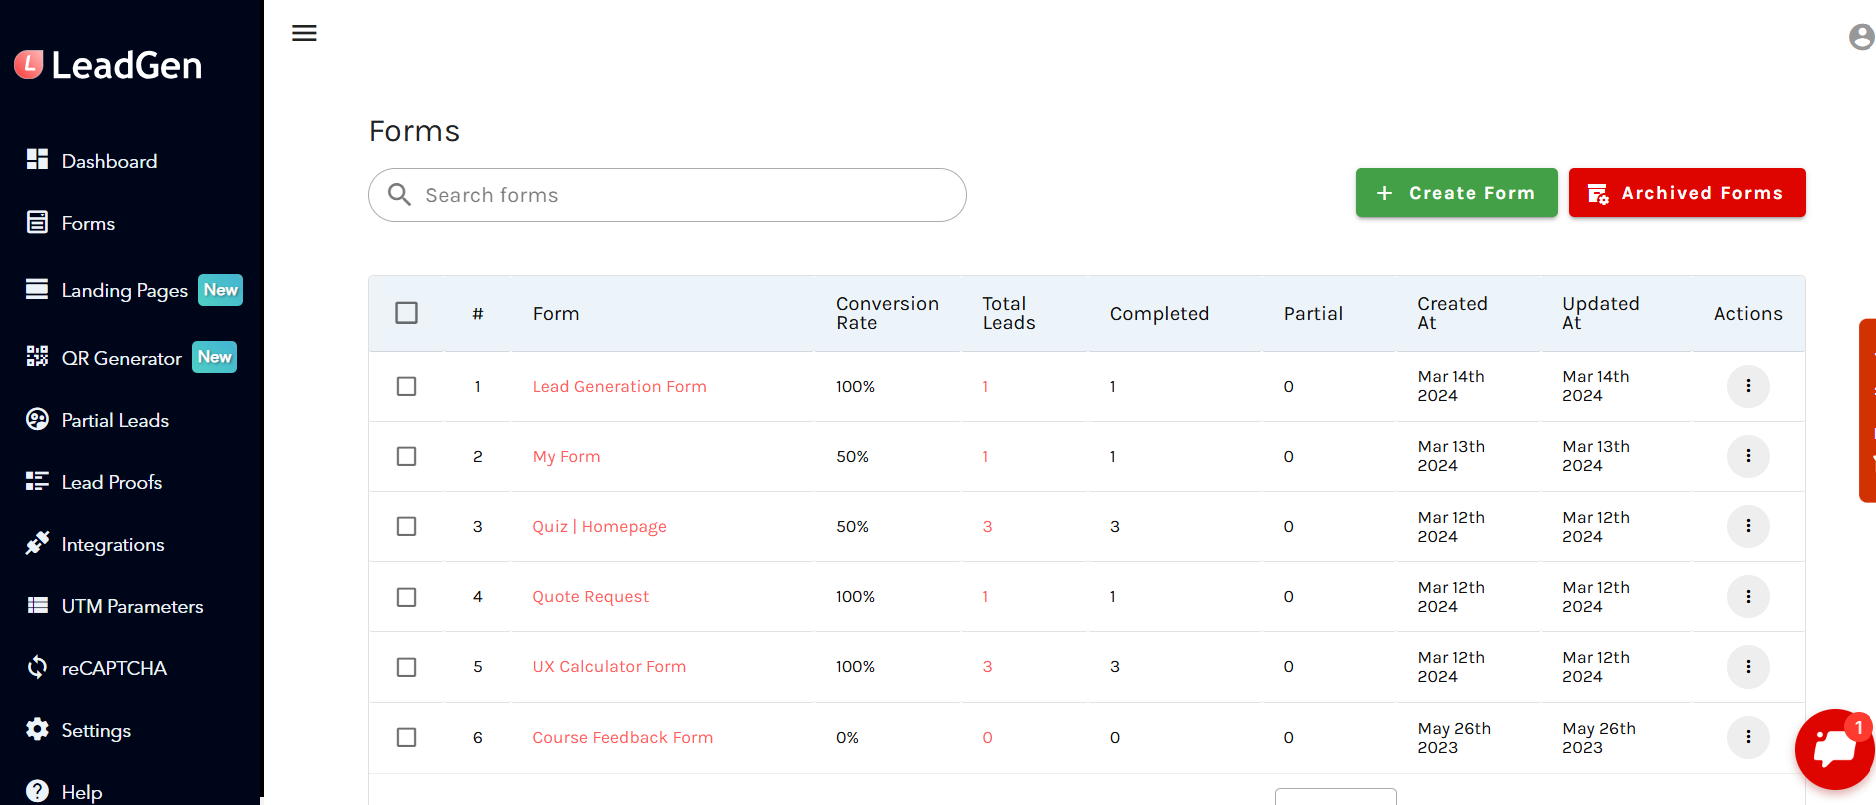Open actions menu for UX Calculator Form
This screenshot has width=1876, height=805.
(1748, 667)
